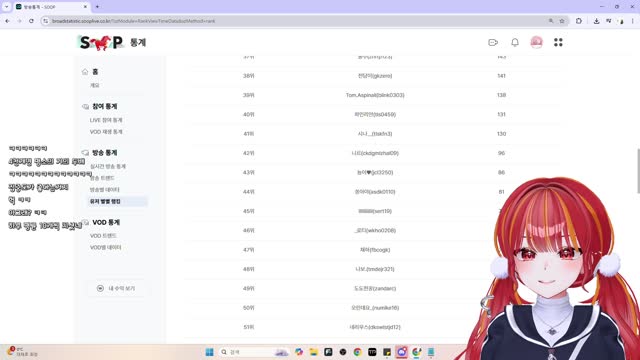Click the icon beside 방송 통계
The image size is (640, 360).
tap(85, 153)
